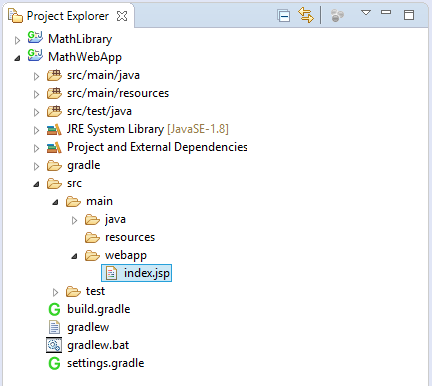Click the focus on active task icon

[x=337, y=16]
